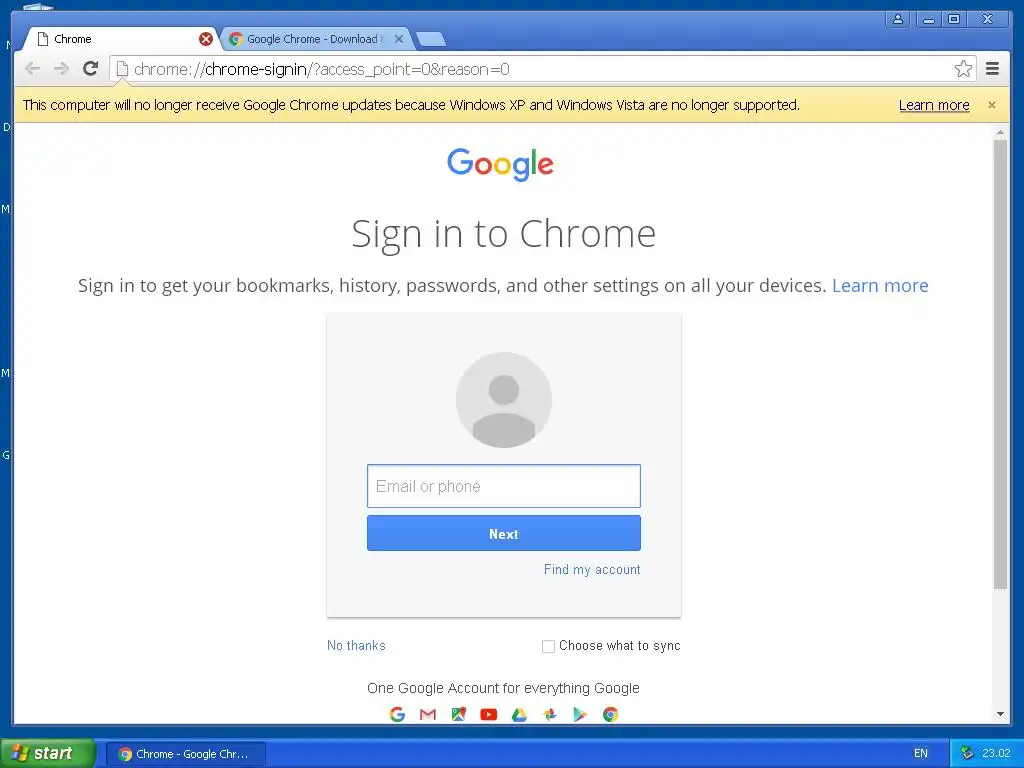Close the Google Chrome Download tab
1024x768 pixels.
pyautogui.click(x=399, y=39)
